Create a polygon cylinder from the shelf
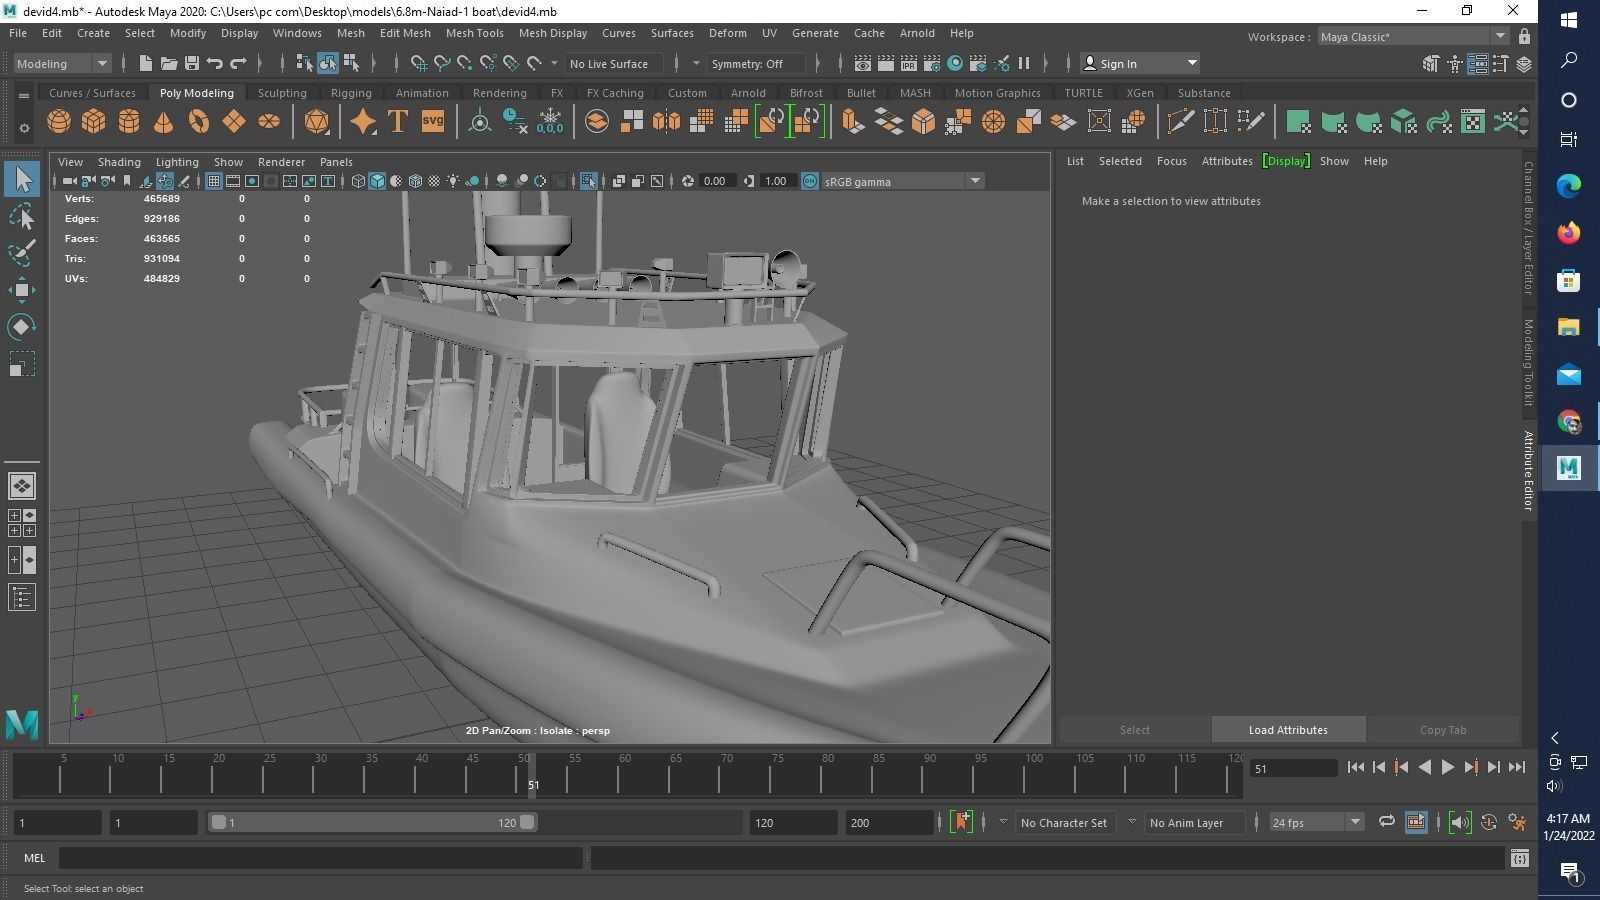The height and width of the screenshot is (900, 1600). click(x=129, y=122)
